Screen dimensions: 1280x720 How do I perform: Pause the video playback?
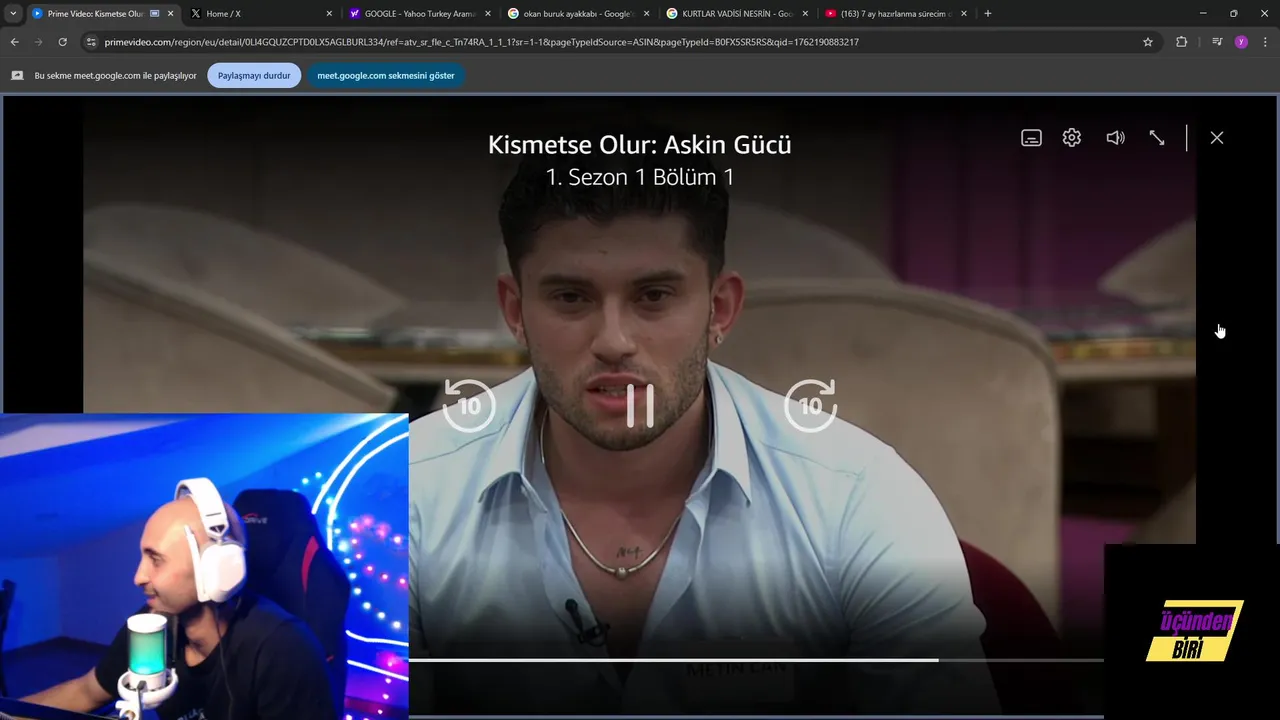[x=640, y=405]
